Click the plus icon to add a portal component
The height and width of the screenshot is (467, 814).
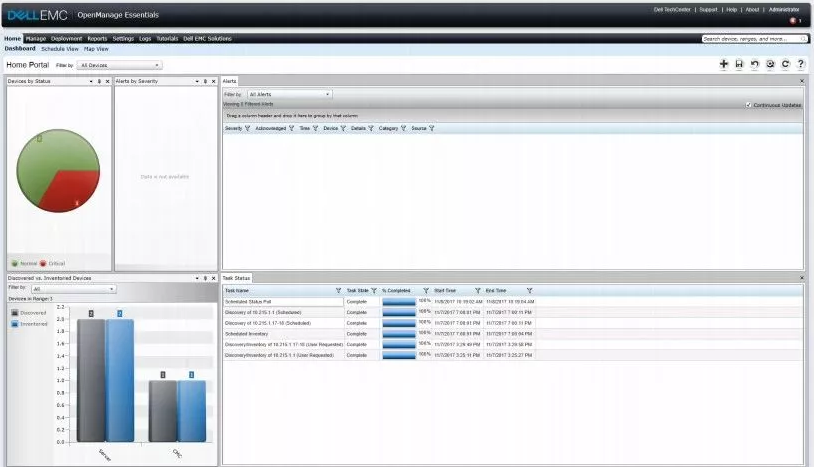(724, 64)
